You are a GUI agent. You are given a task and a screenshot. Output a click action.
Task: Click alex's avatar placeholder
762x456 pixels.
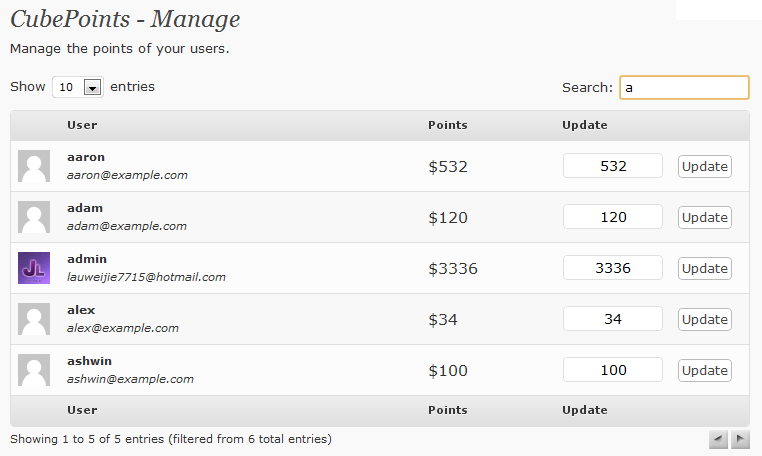tap(34, 319)
